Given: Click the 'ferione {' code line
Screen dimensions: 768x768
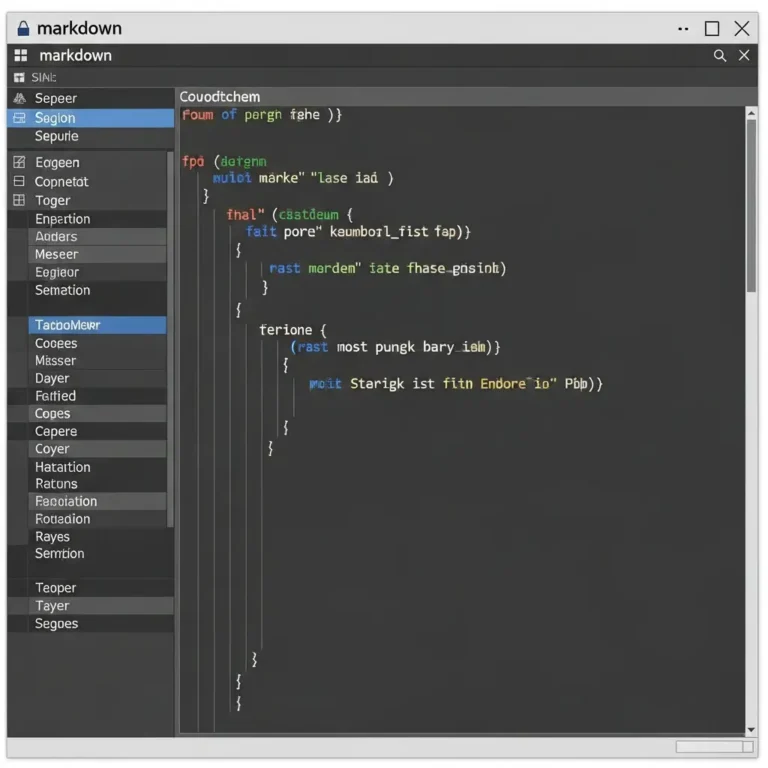Looking at the screenshot, I should click(x=293, y=330).
